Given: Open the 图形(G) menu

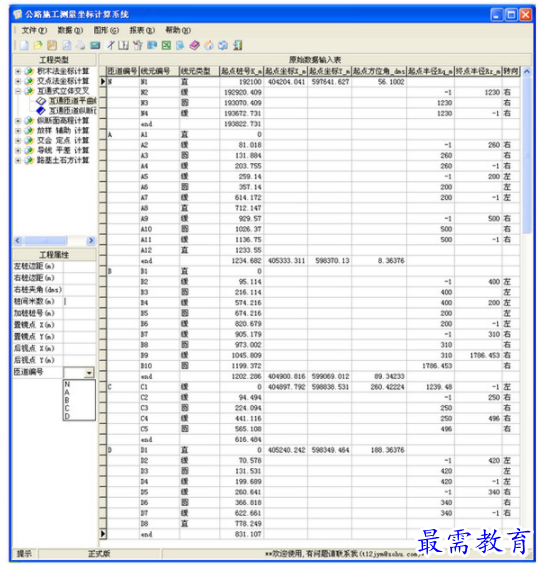Looking at the screenshot, I should [x=106, y=30].
